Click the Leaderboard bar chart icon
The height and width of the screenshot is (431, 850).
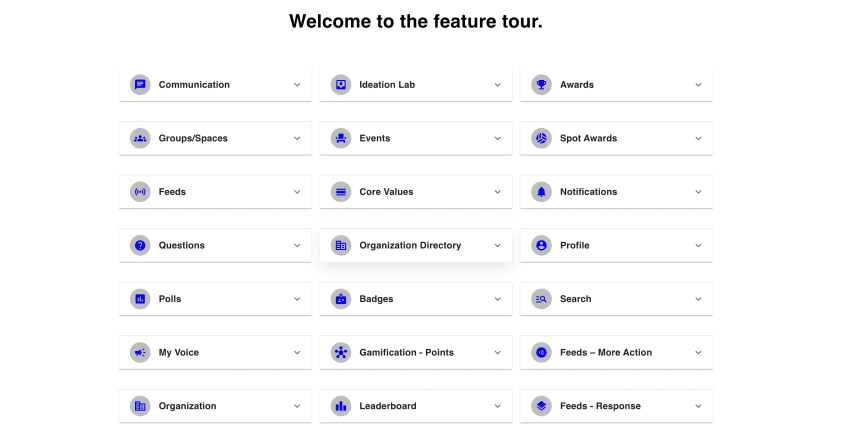point(341,406)
